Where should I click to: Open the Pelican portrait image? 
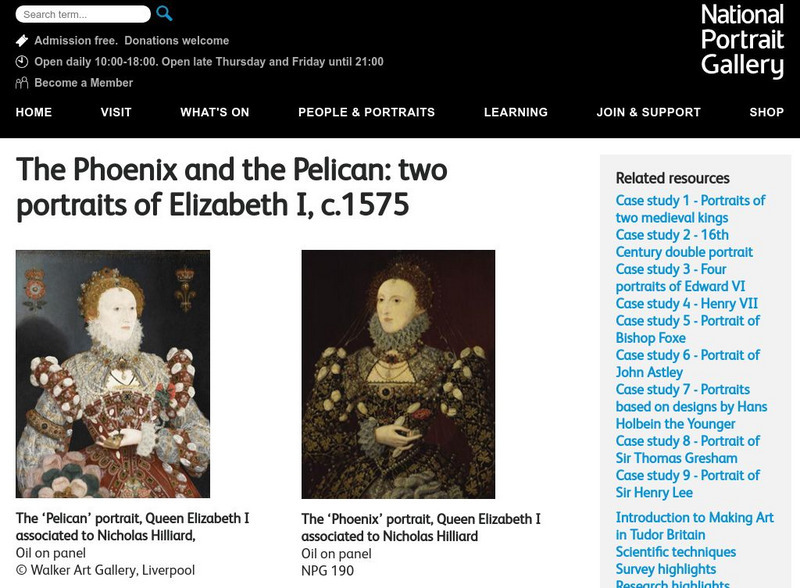(113, 374)
